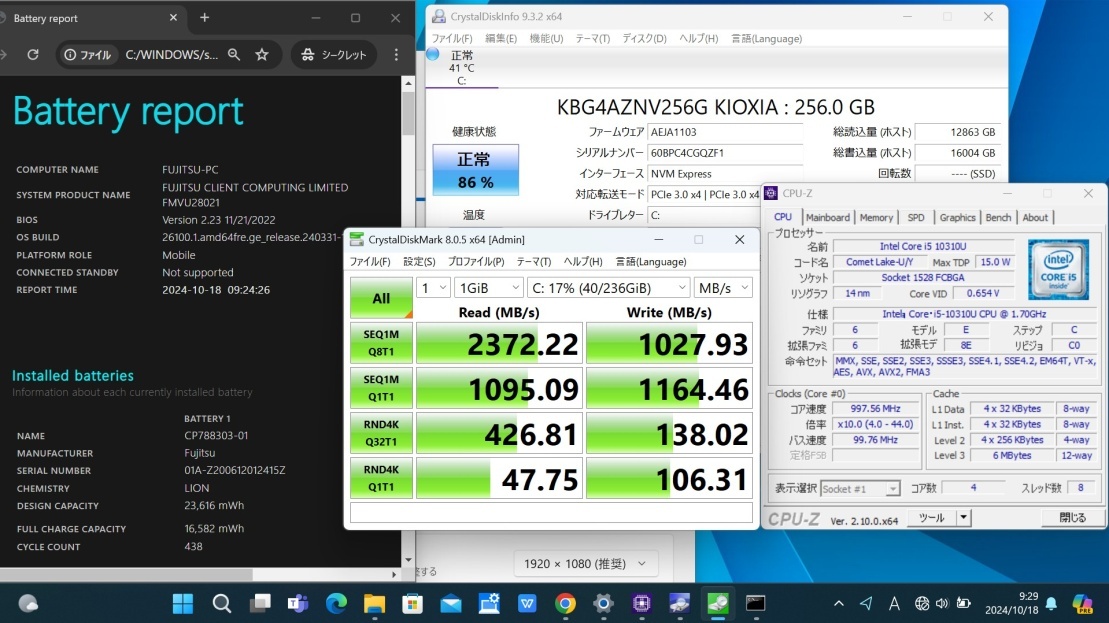Screen dimensions: 1109x623
Task: Open Chrome three-dot menu
Action: [x=396, y=54]
